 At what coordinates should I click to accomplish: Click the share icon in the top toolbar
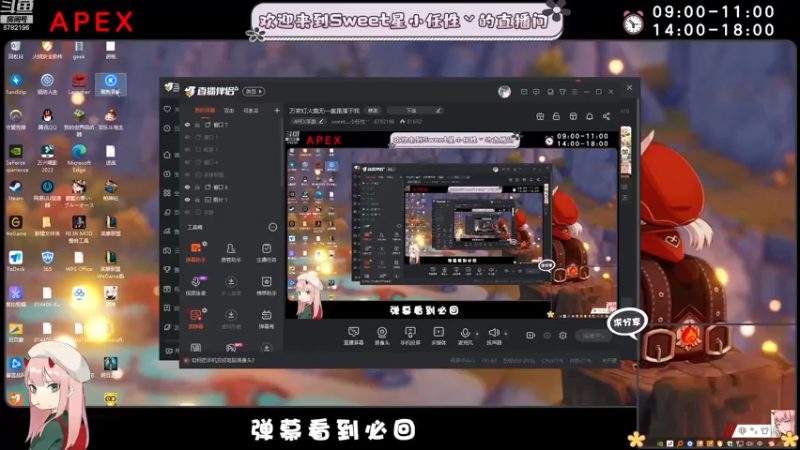click(606, 116)
